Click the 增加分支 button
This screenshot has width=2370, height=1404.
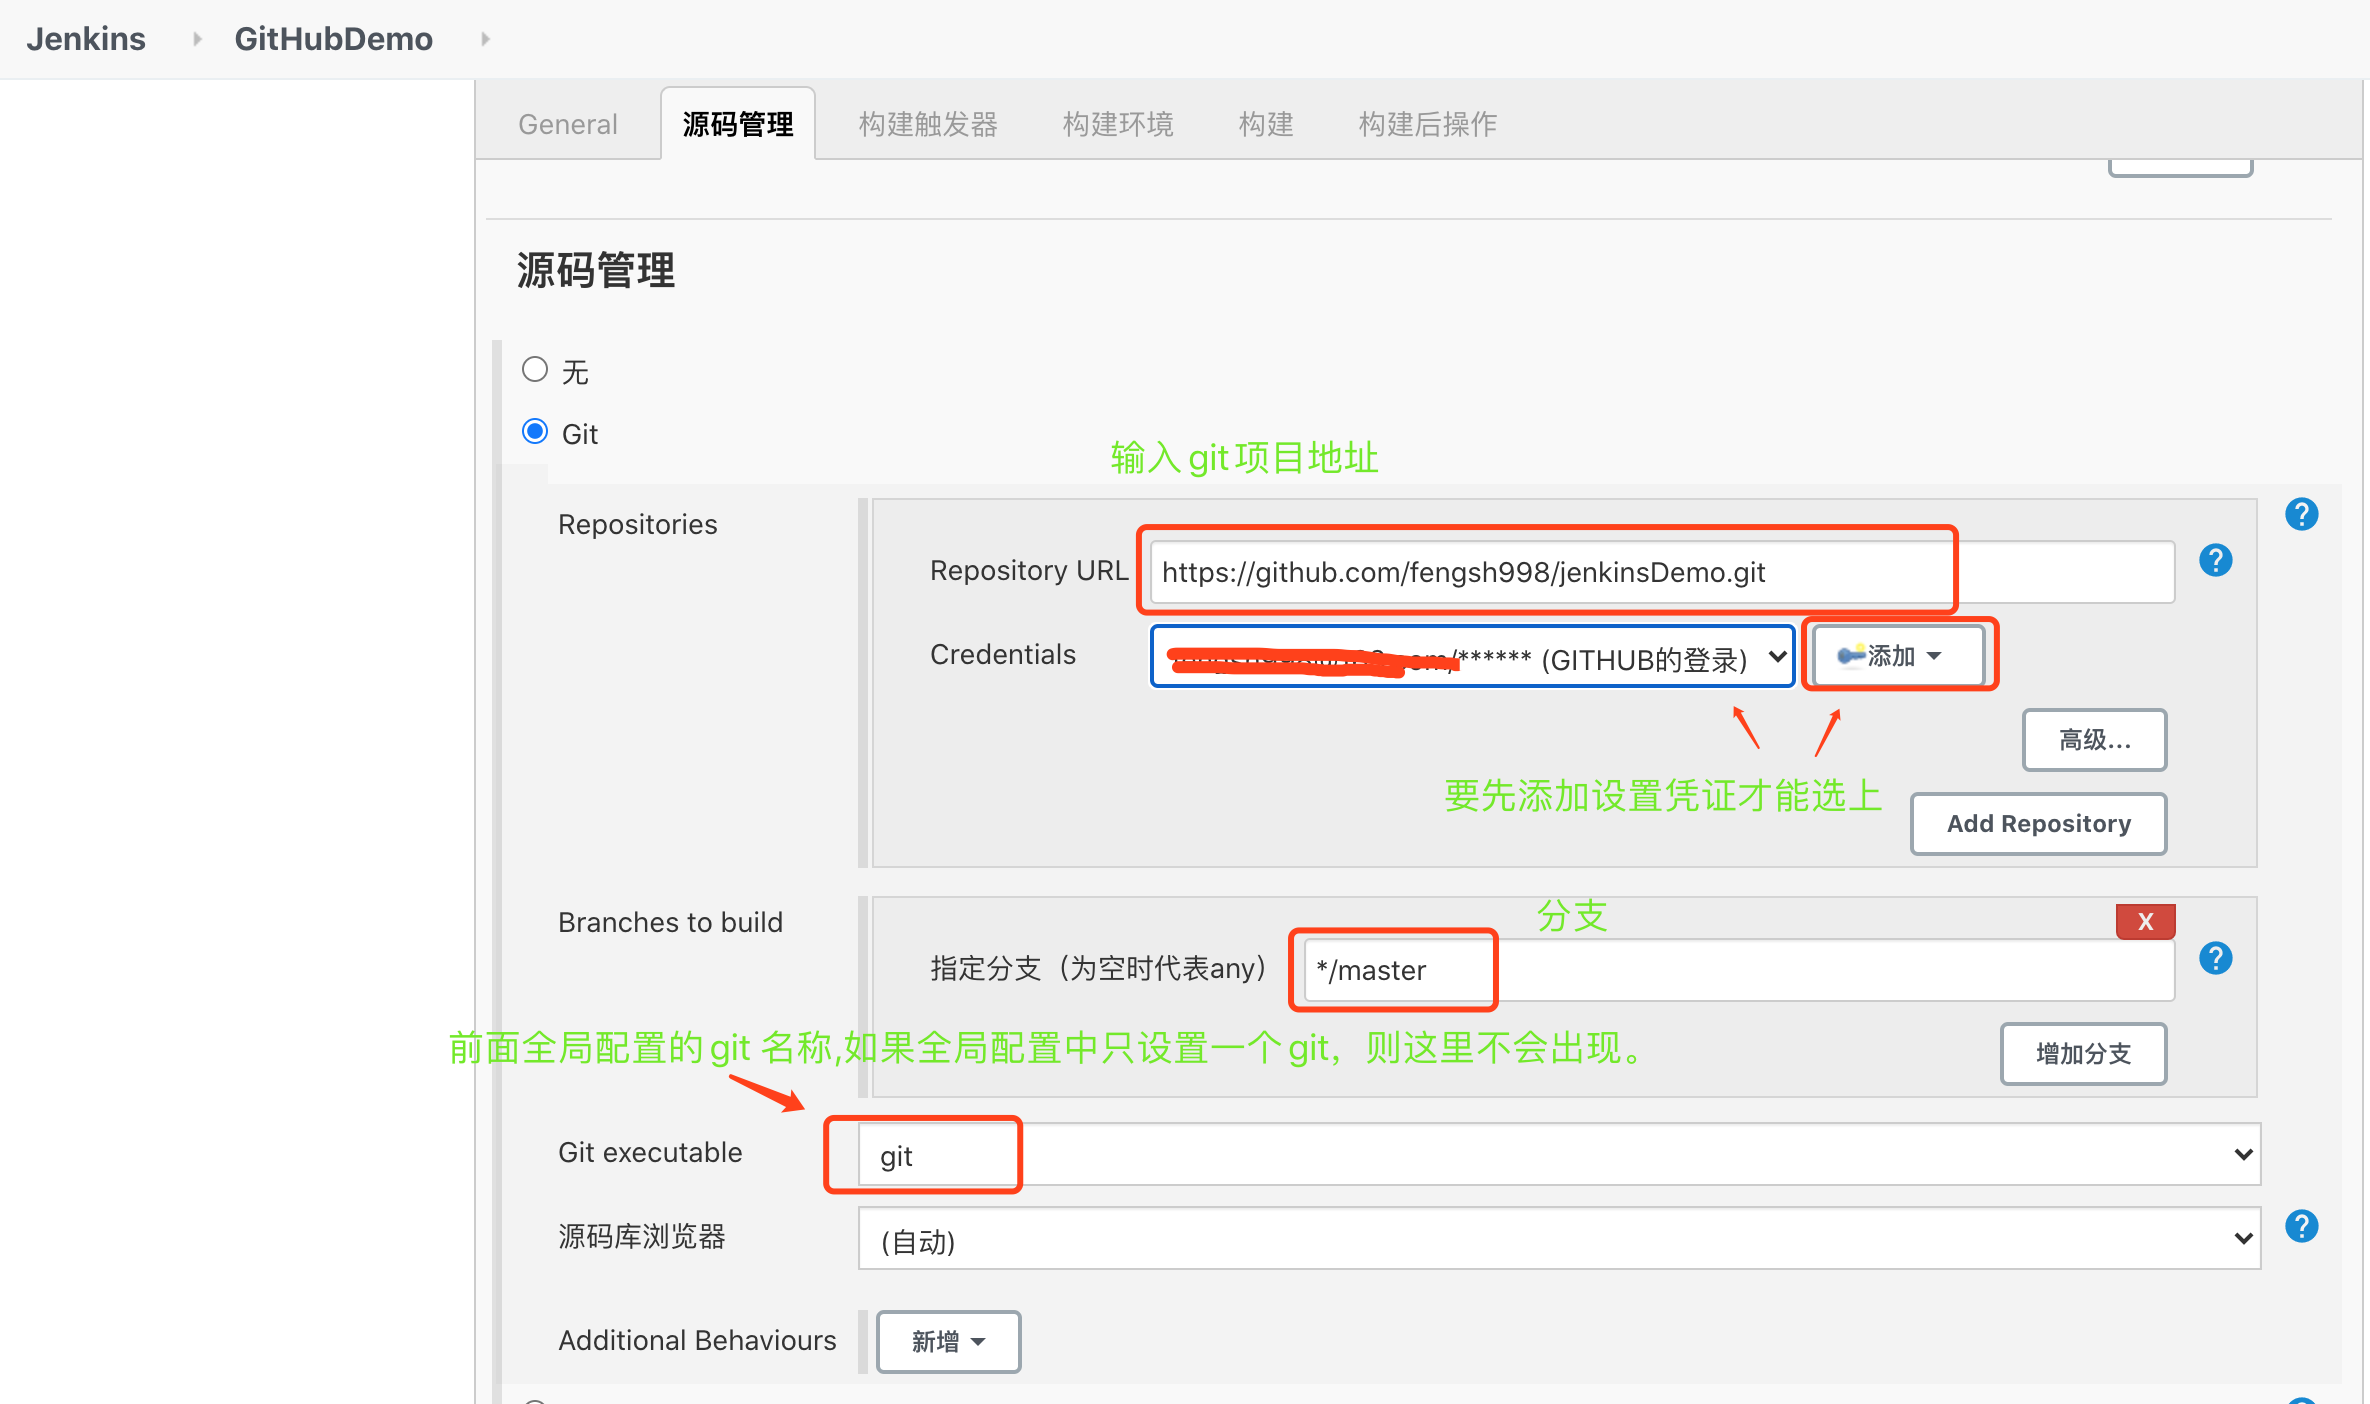(x=2082, y=1054)
